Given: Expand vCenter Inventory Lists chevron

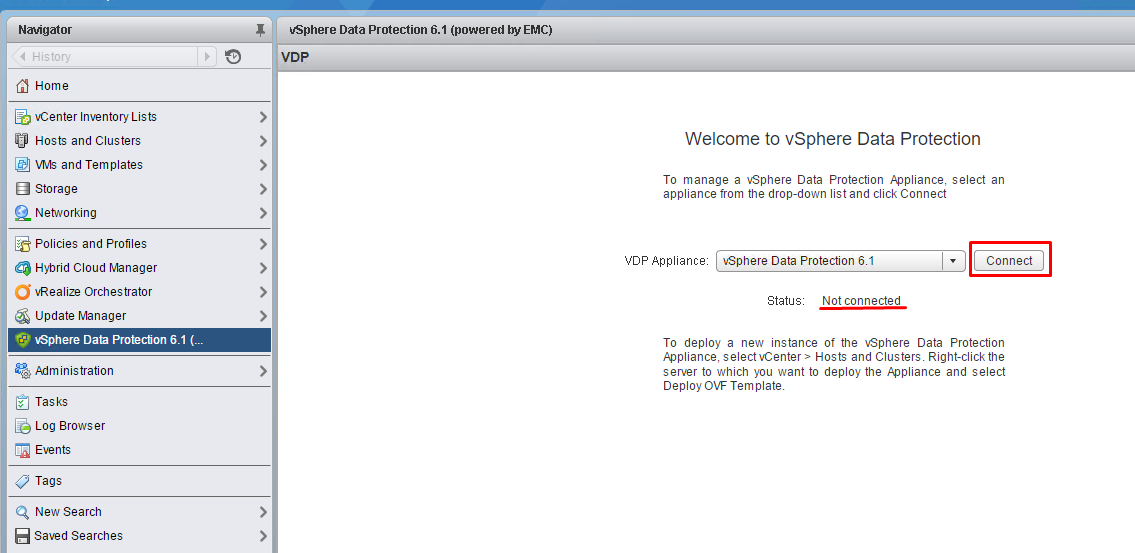Looking at the screenshot, I should [x=263, y=117].
